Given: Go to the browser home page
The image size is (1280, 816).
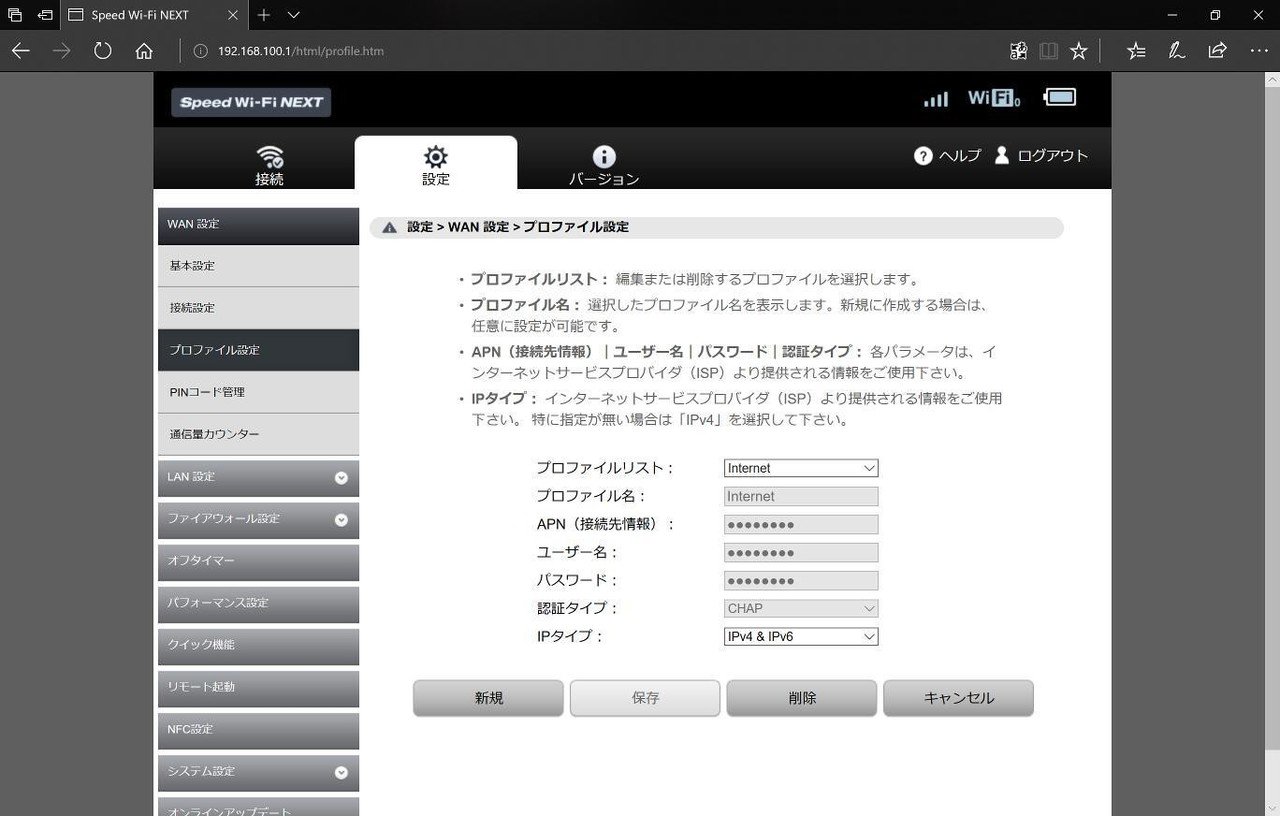Looking at the screenshot, I should [144, 51].
